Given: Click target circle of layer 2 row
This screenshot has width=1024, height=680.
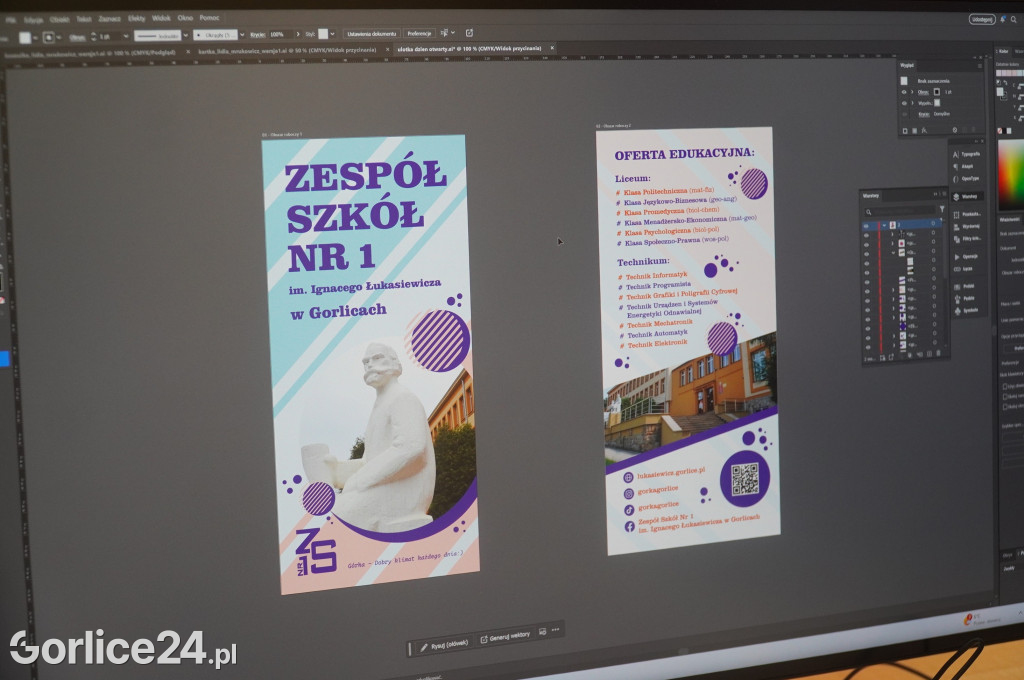Looking at the screenshot, I should (933, 223).
